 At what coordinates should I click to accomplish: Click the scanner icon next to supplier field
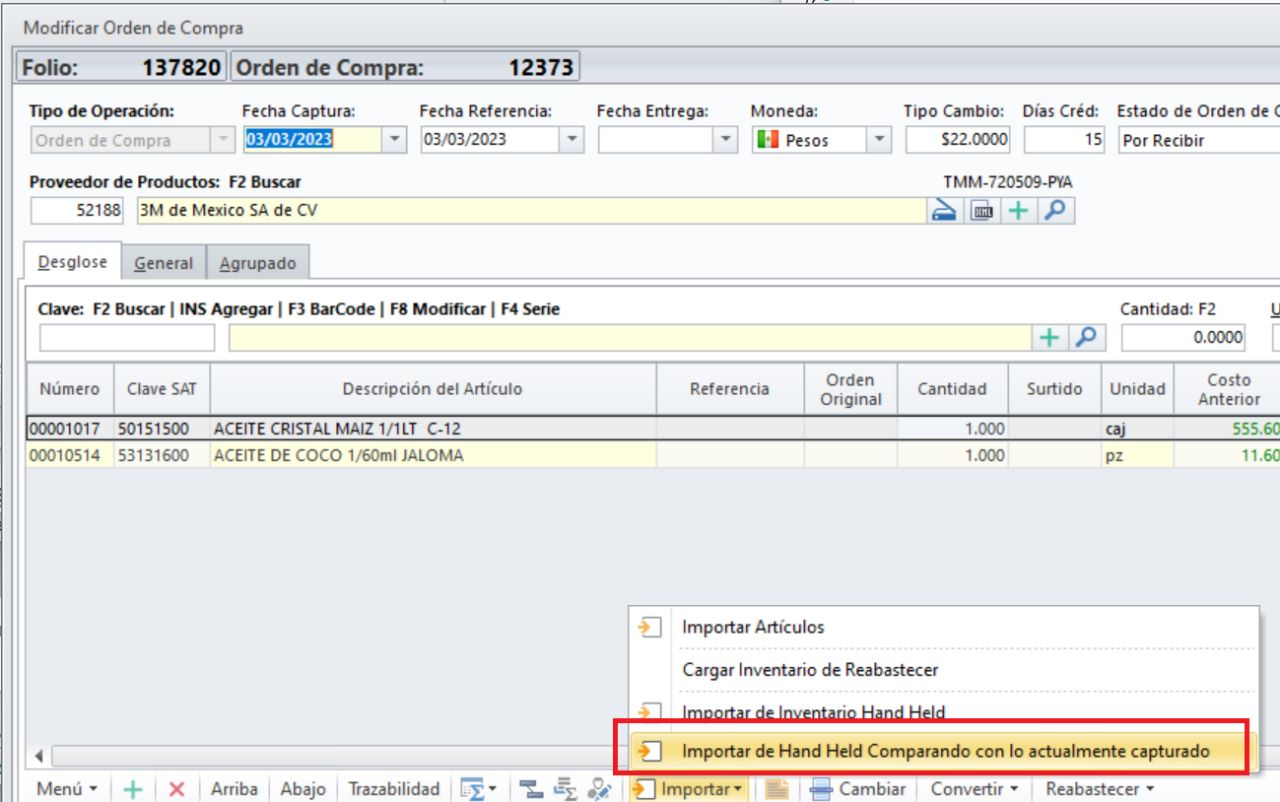pos(945,211)
